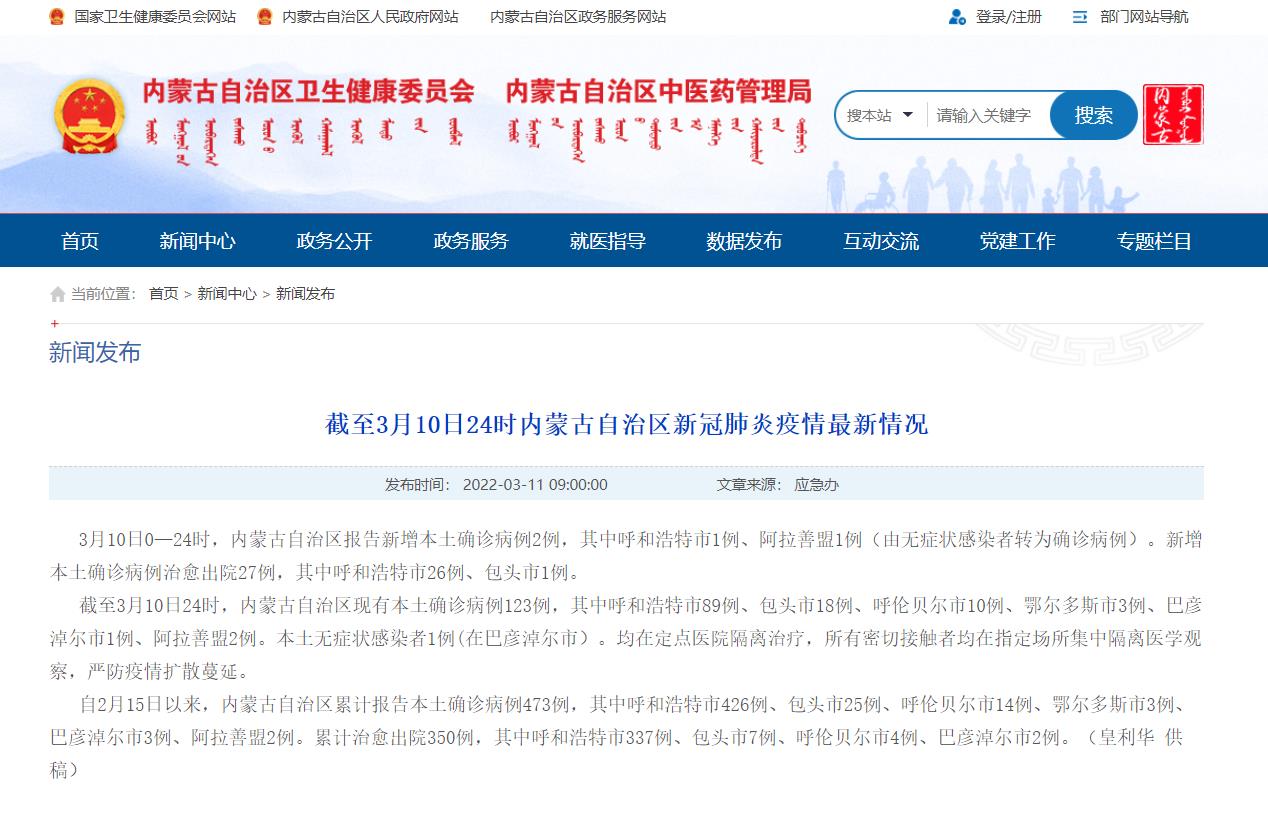Viewport: 1268px width, 821px height.
Task: Go to the 数据发布 menu item
Action: pyautogui.click(x=744, y=241)
